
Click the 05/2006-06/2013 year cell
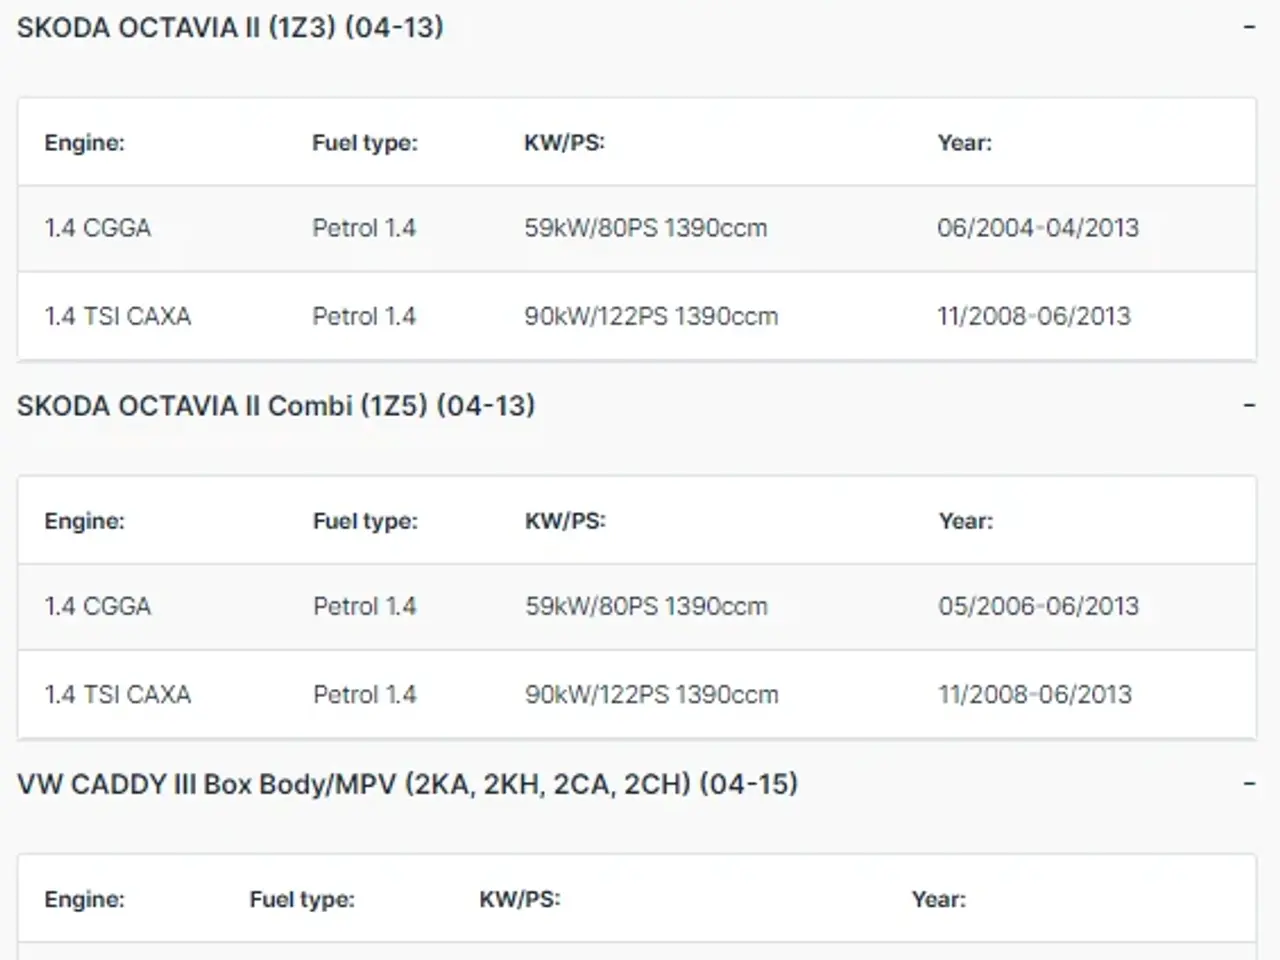pyautogui.click(x=1039, y=606)
